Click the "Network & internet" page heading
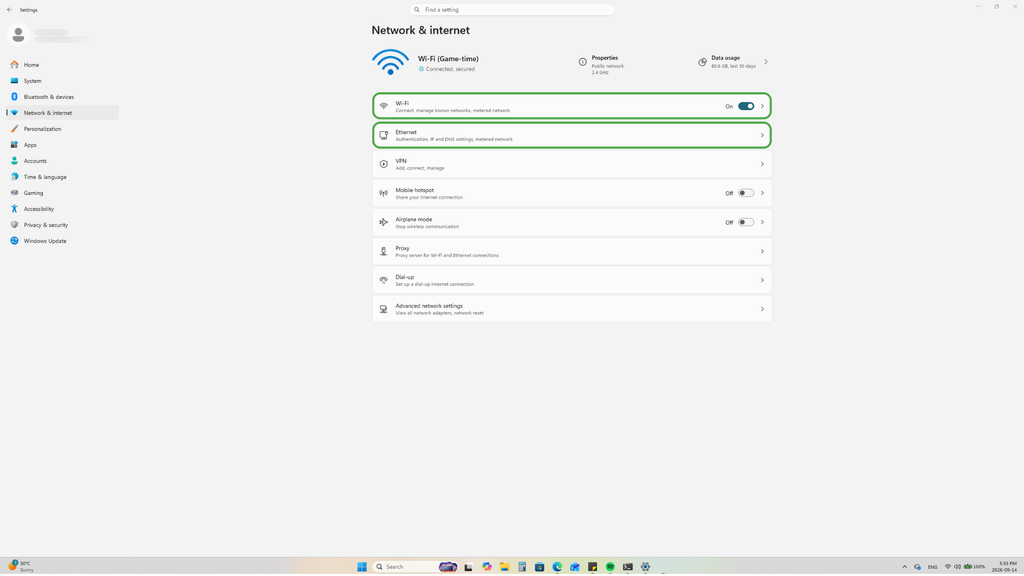The width and height of the screenshot is (1024, 576). (421, 31)
